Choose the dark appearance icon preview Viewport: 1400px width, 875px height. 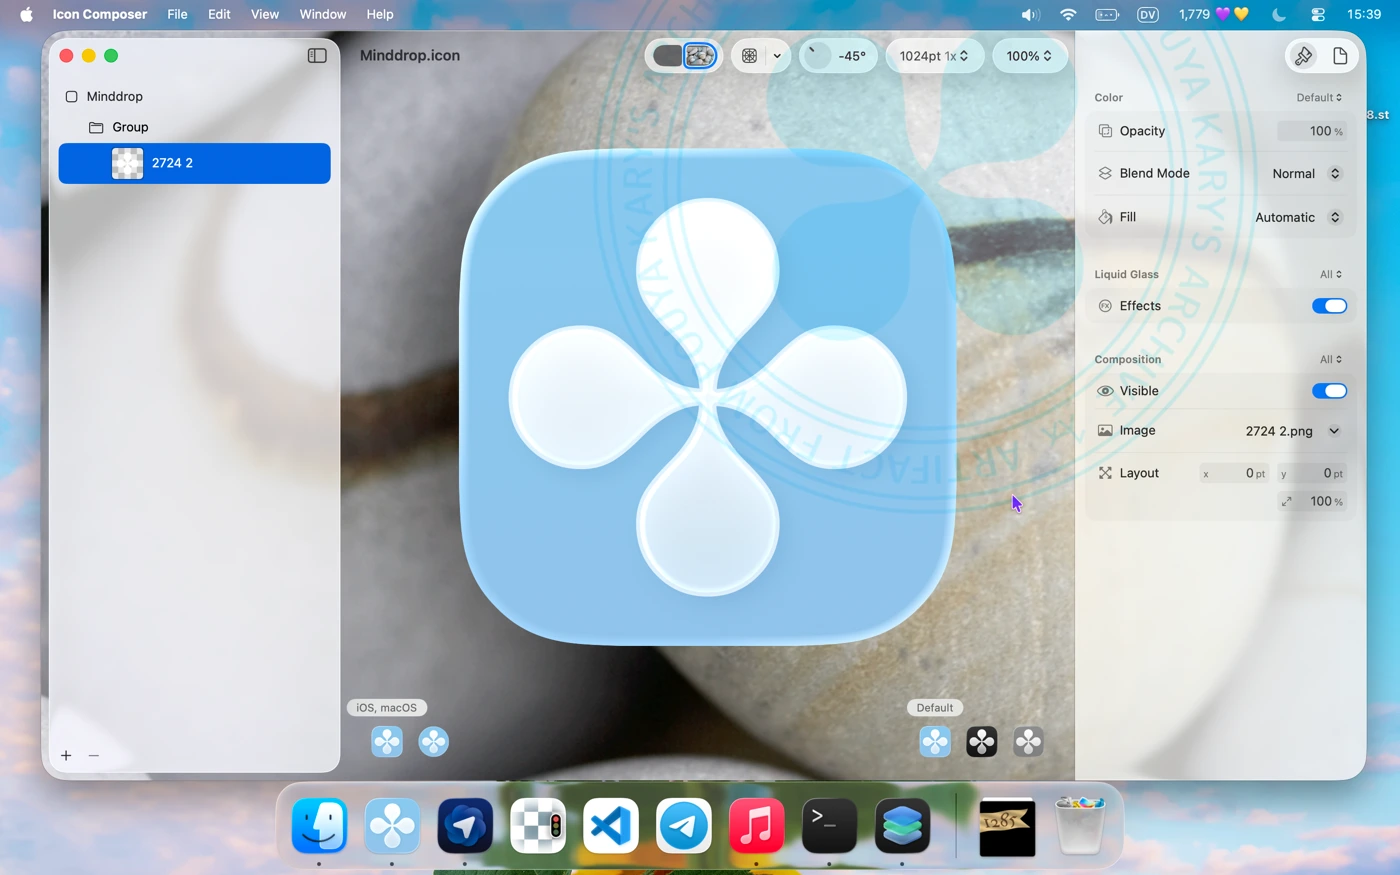981,742
